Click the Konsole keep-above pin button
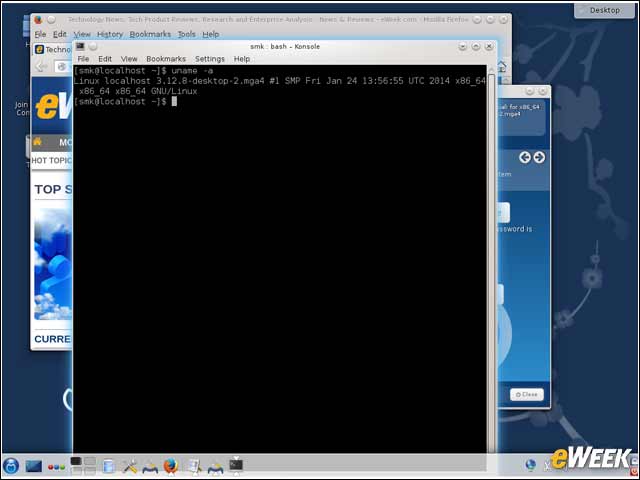This screenshot has width=640, height=480. (93, 47)
